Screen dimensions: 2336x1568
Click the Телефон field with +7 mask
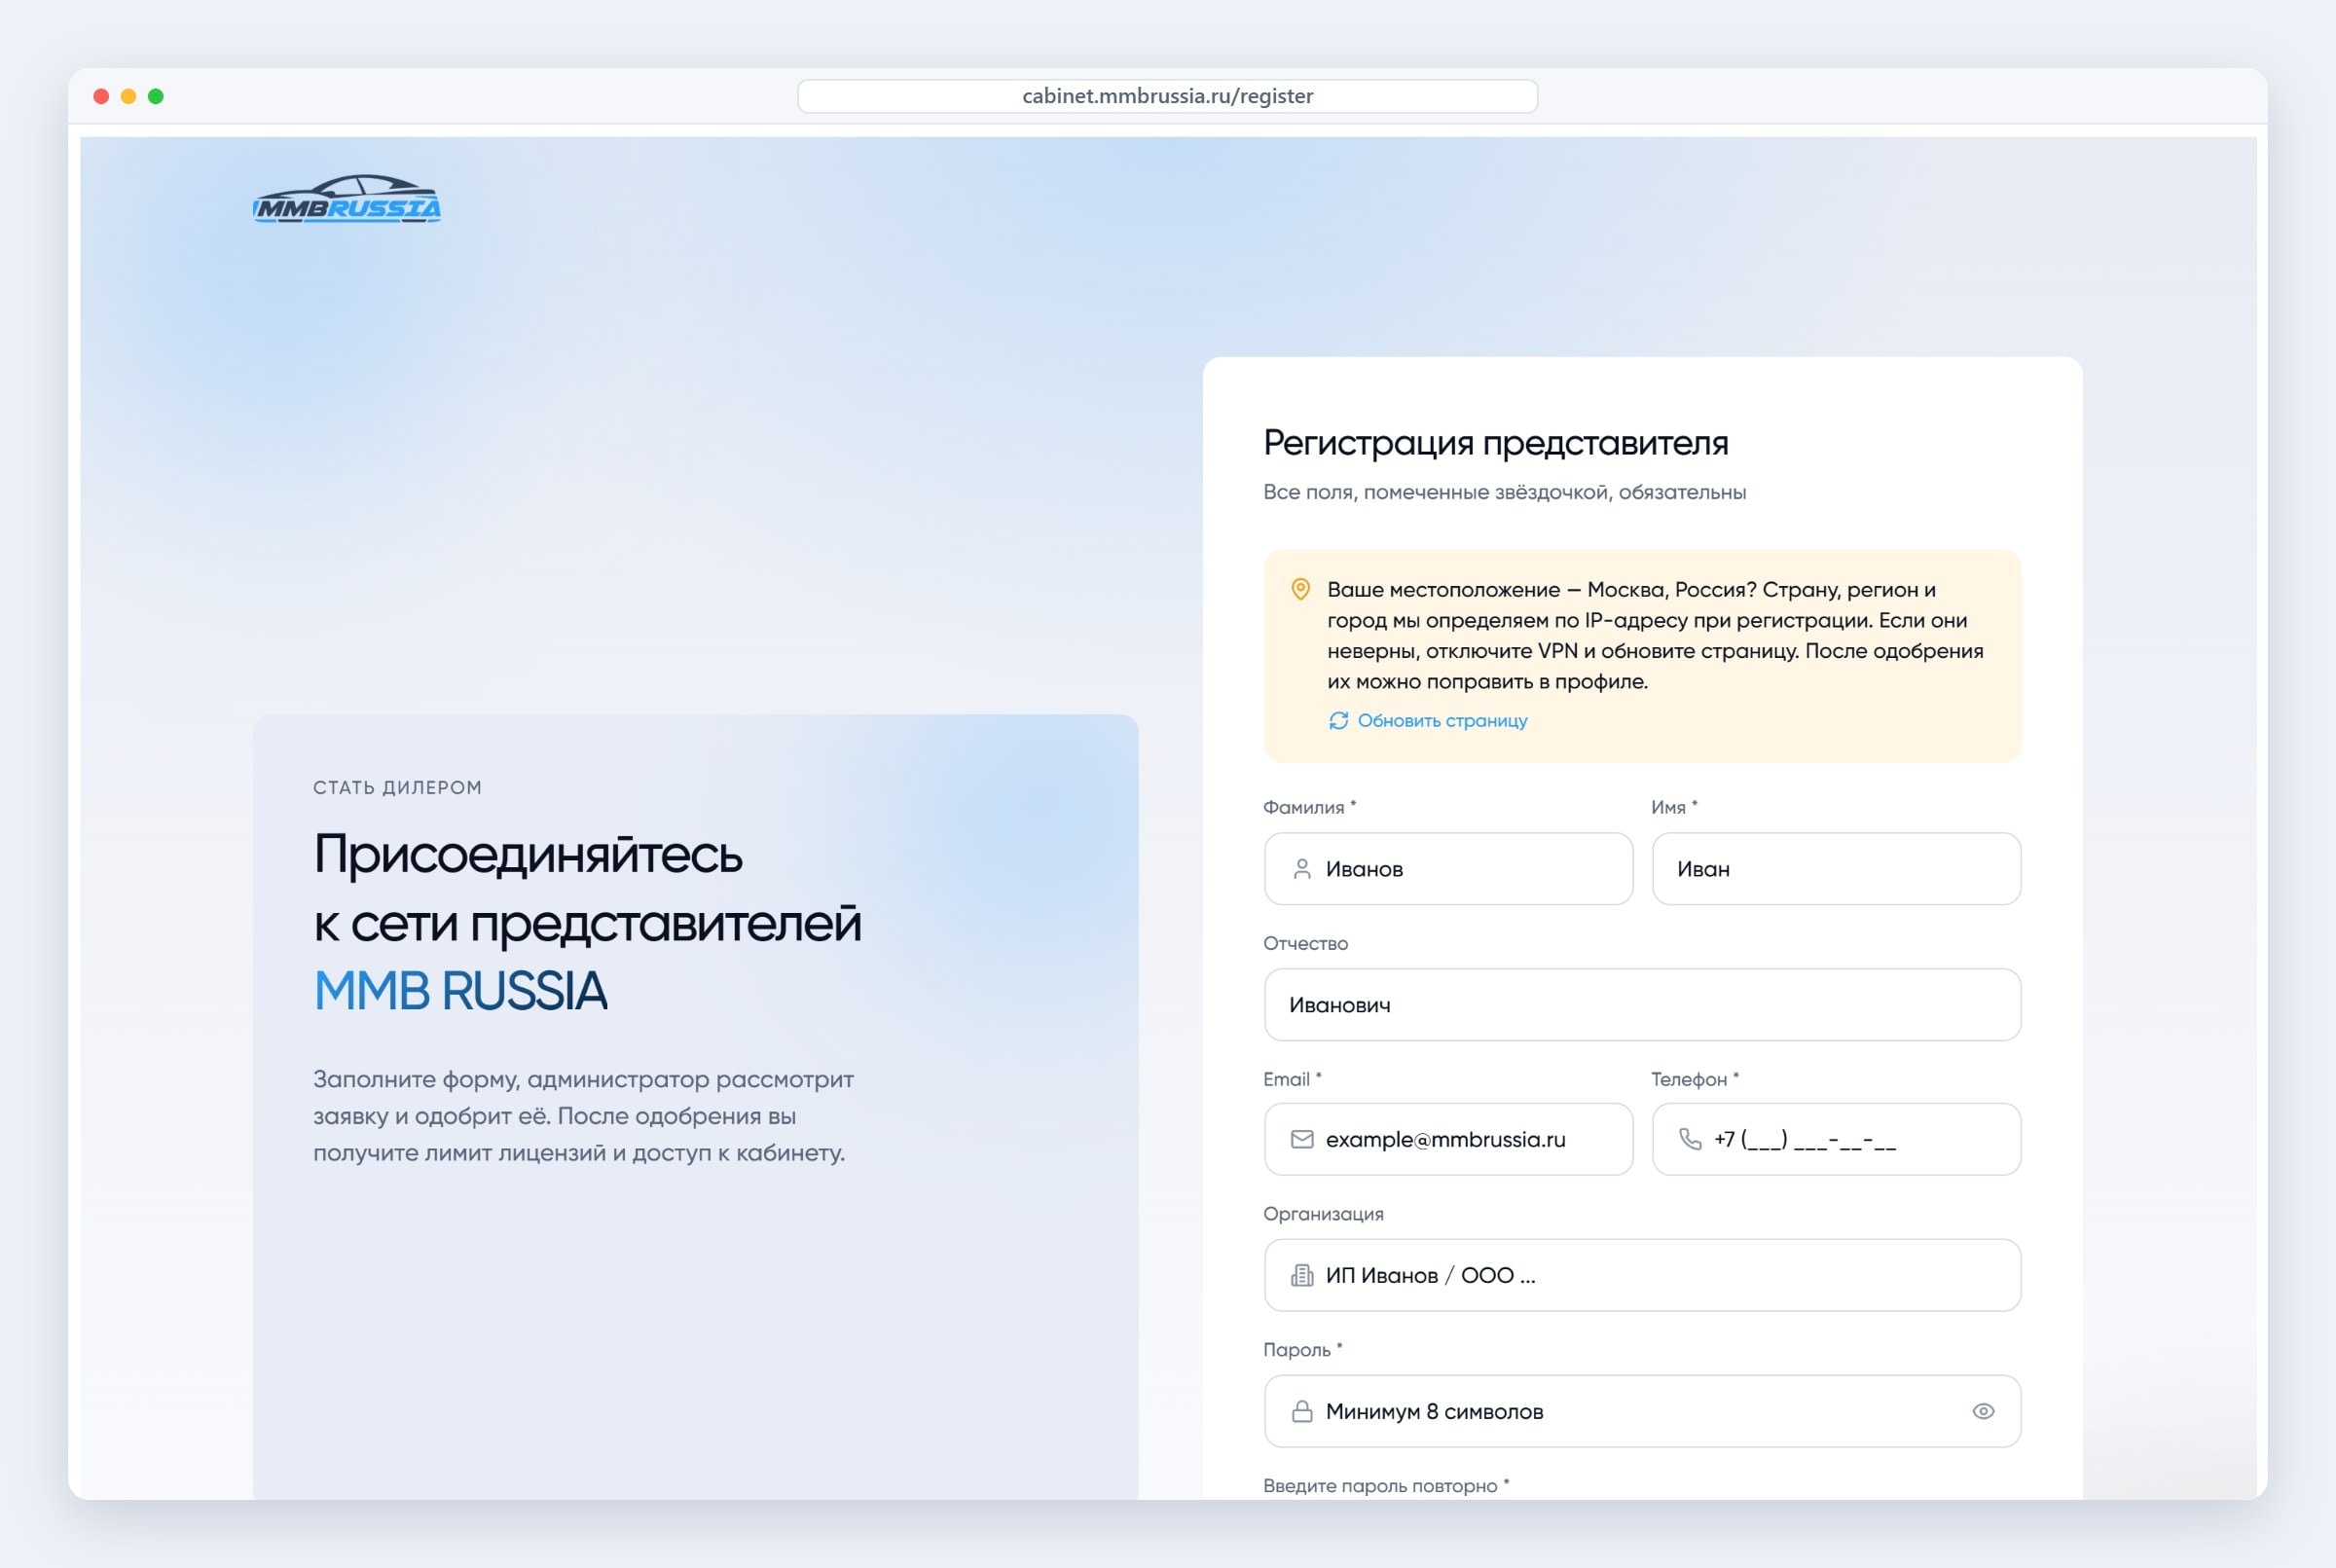tap(1836, 1139)
